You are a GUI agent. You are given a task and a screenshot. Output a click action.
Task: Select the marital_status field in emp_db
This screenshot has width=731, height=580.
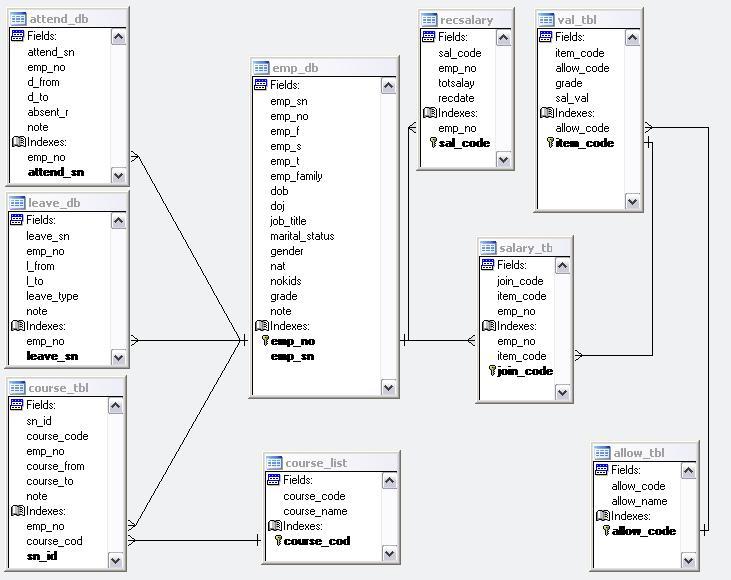point(302,236)
